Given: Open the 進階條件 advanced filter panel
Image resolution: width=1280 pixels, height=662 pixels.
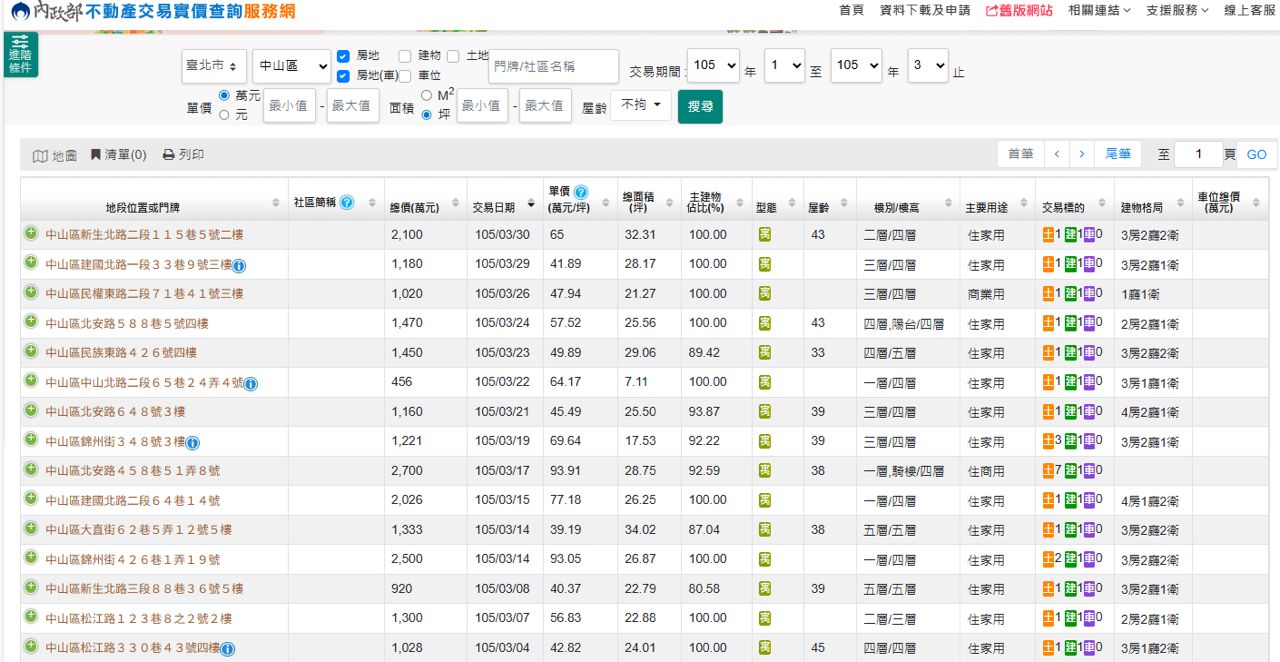Looking at the screenshot, I should [20, 54].
